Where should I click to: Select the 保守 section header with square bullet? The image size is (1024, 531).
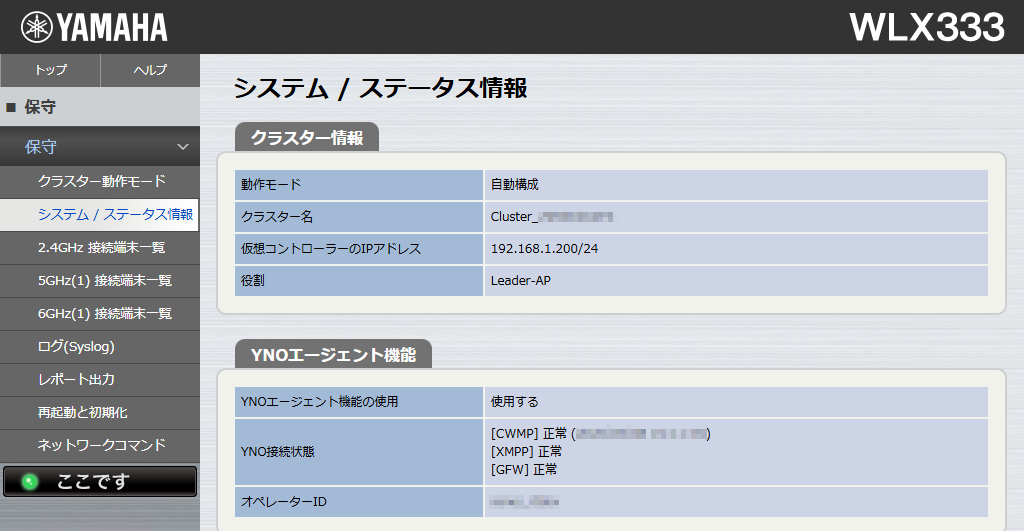point(100,107)
